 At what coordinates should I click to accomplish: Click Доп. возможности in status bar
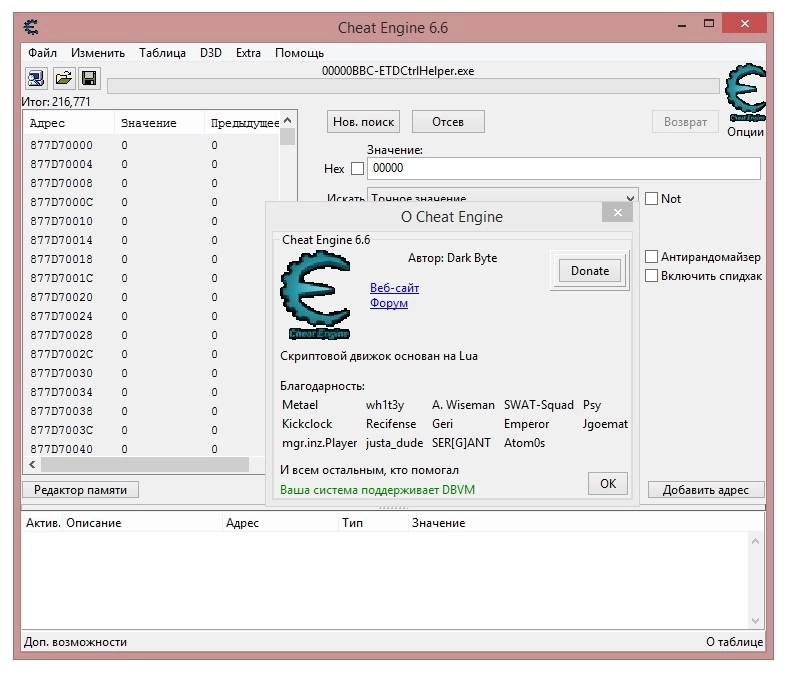click(x=75, y=642)
